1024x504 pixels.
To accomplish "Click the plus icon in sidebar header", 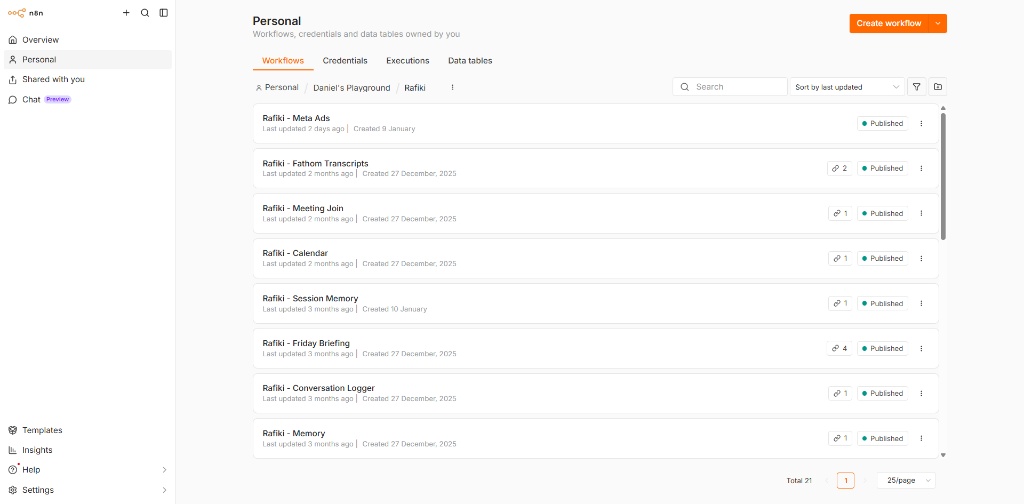I will pos(126,13).
